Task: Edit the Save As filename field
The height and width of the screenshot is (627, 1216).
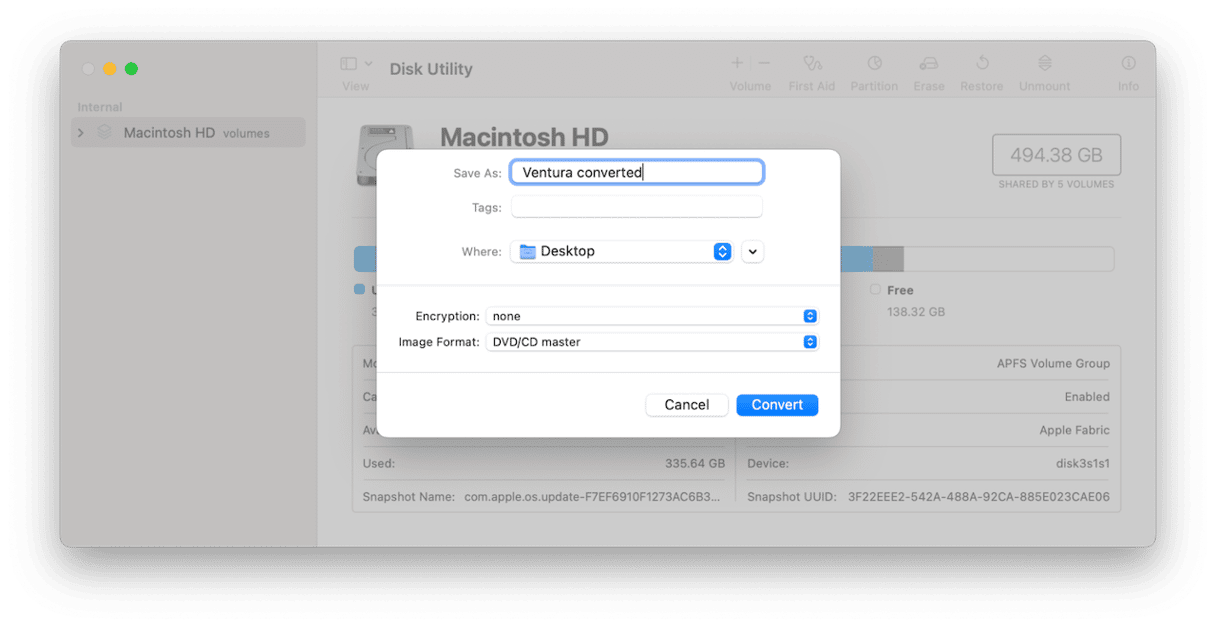Action: pyautogui.click(x=637, y=173)
